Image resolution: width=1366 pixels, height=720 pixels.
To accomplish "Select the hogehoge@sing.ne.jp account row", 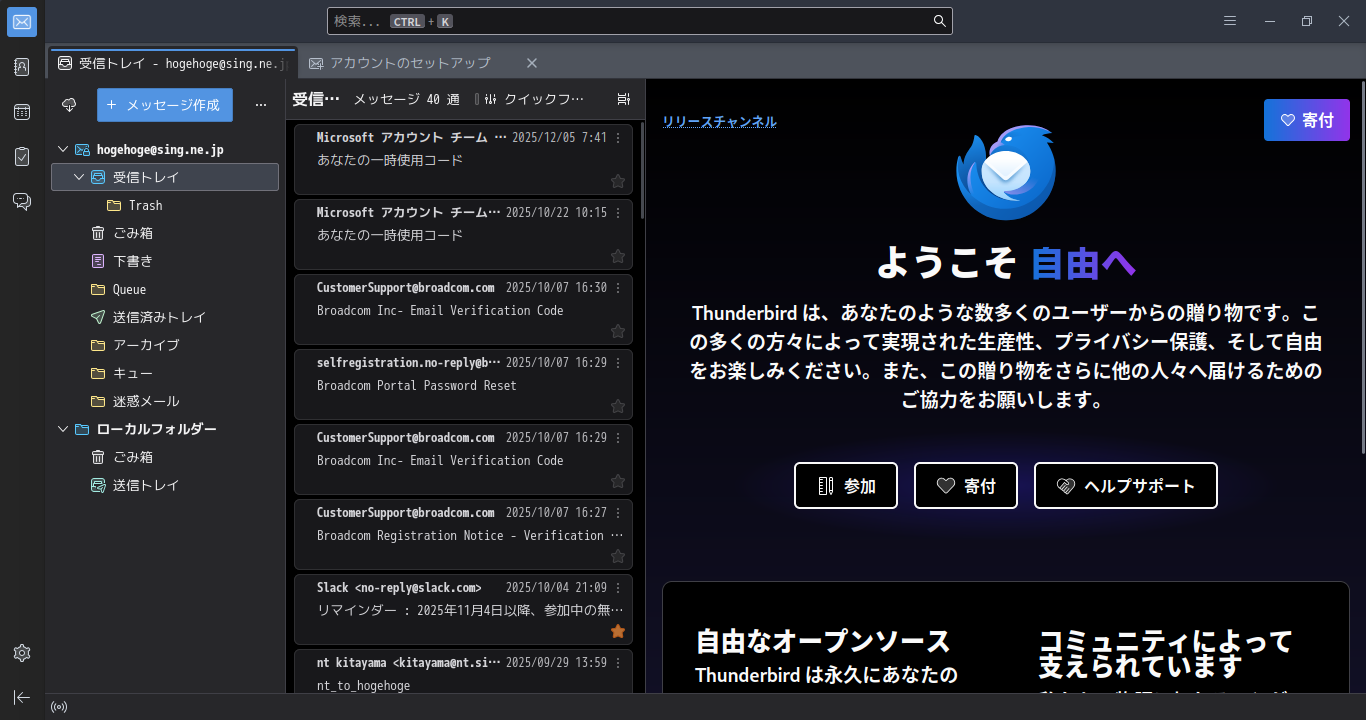I will click(x=165, y=149).
